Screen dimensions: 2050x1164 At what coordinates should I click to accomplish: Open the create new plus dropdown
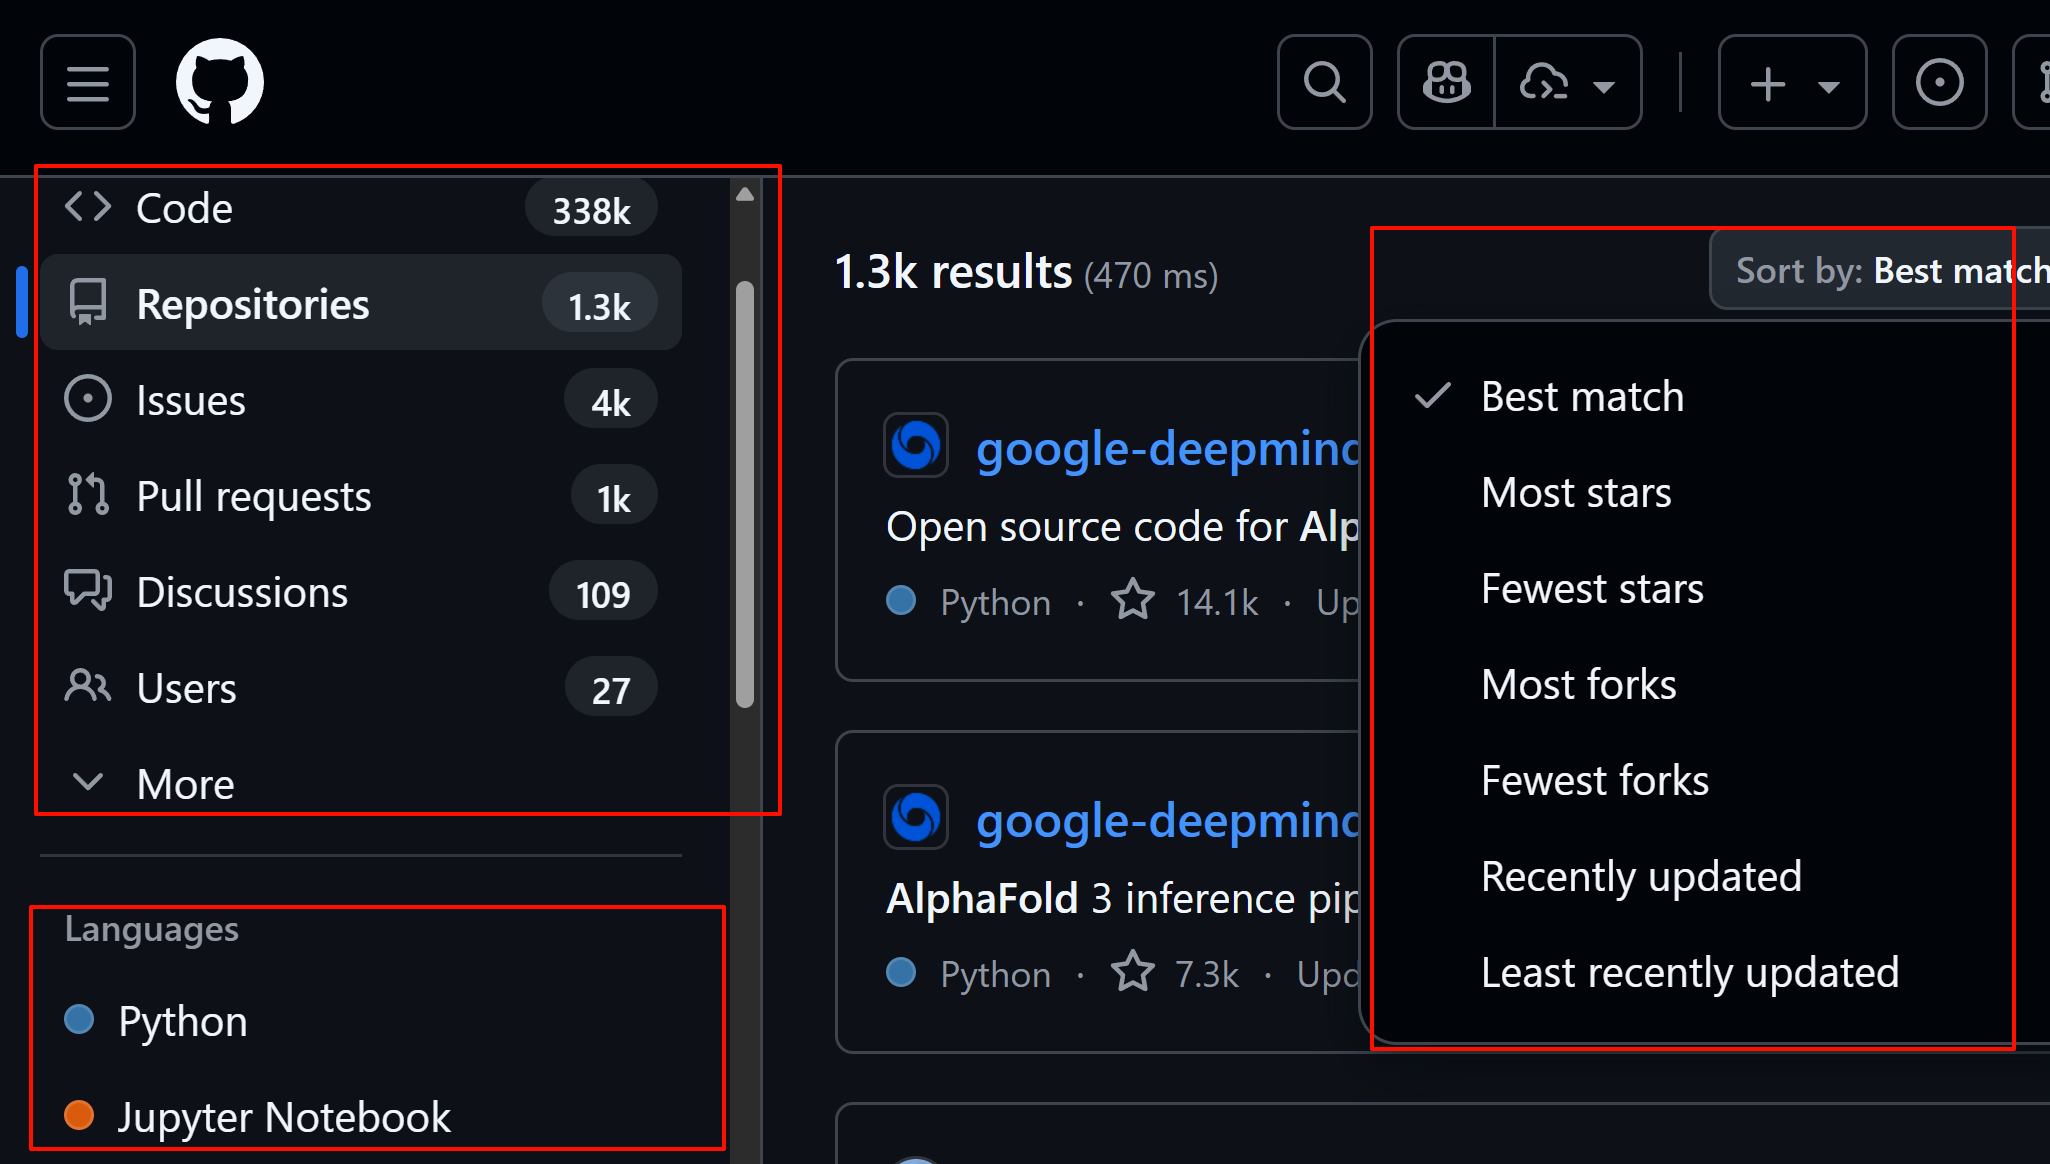[x=1792, y=83]
